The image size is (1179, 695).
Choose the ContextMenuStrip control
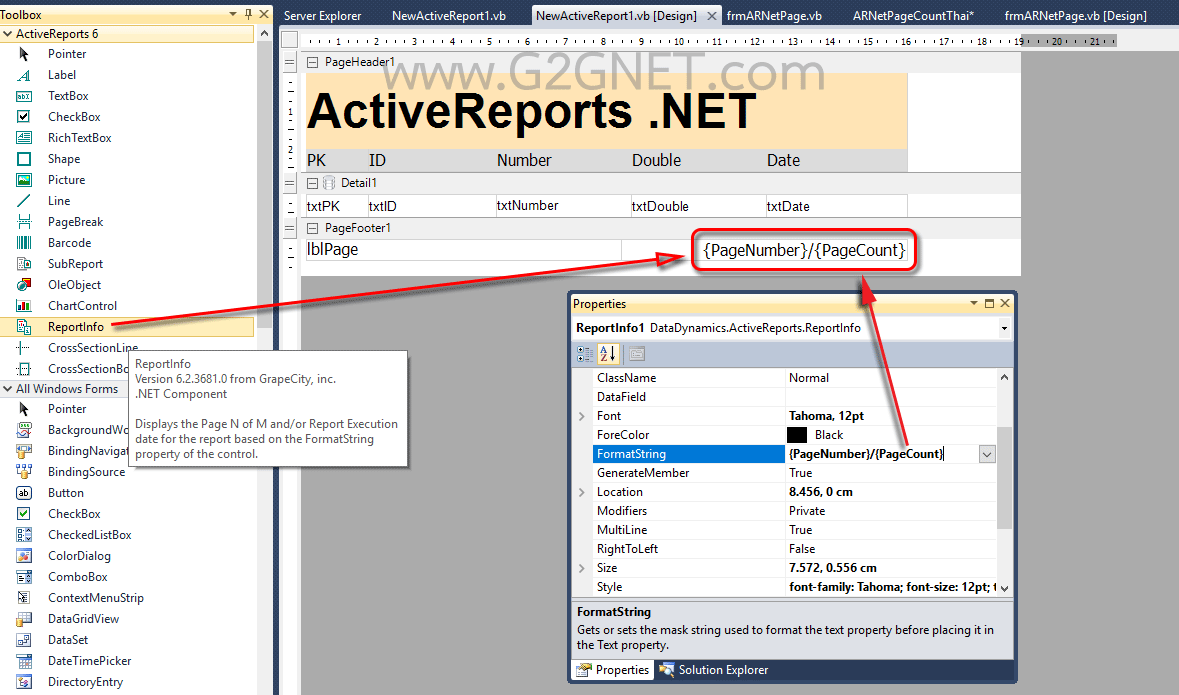point(95,599)
